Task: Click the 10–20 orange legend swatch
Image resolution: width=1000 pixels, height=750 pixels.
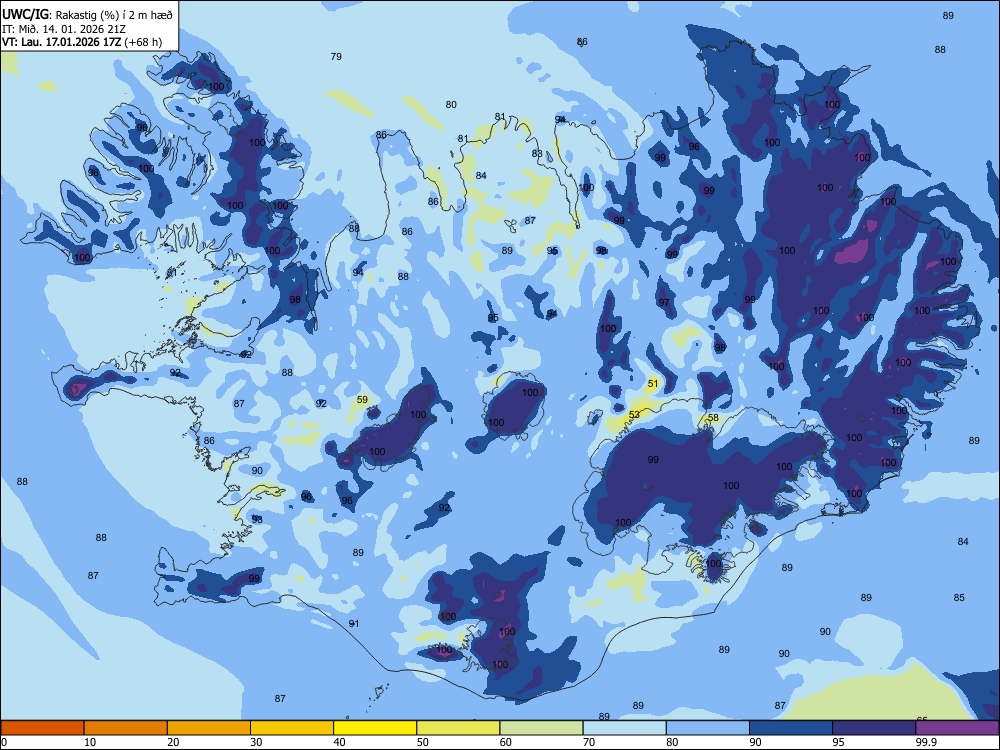Action: (x=126, y=728)
